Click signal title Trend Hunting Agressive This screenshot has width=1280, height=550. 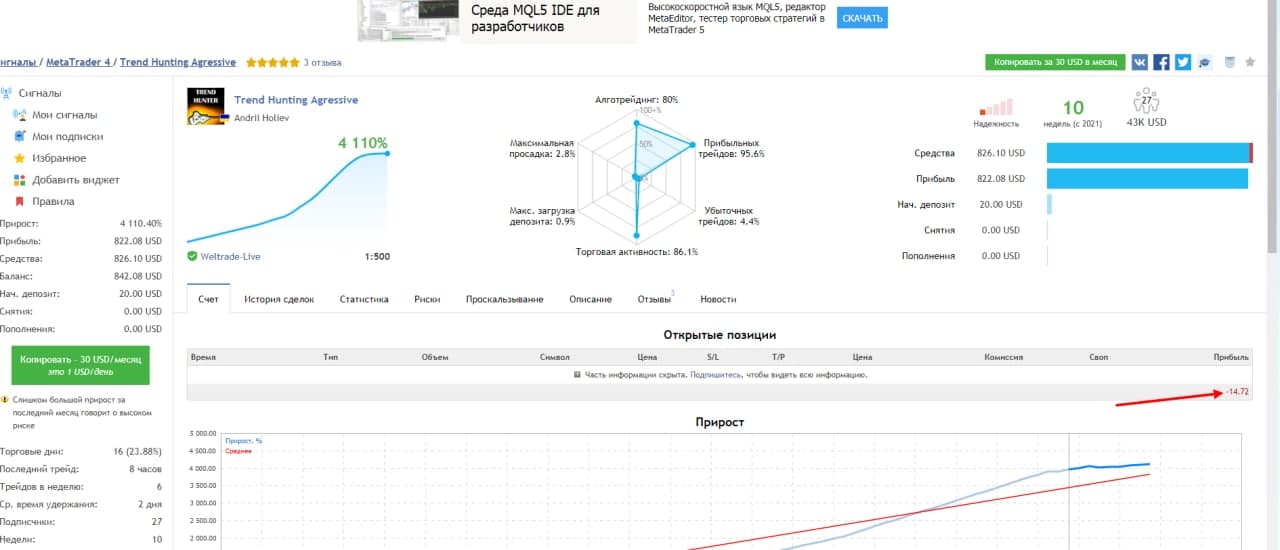[296, 100]
